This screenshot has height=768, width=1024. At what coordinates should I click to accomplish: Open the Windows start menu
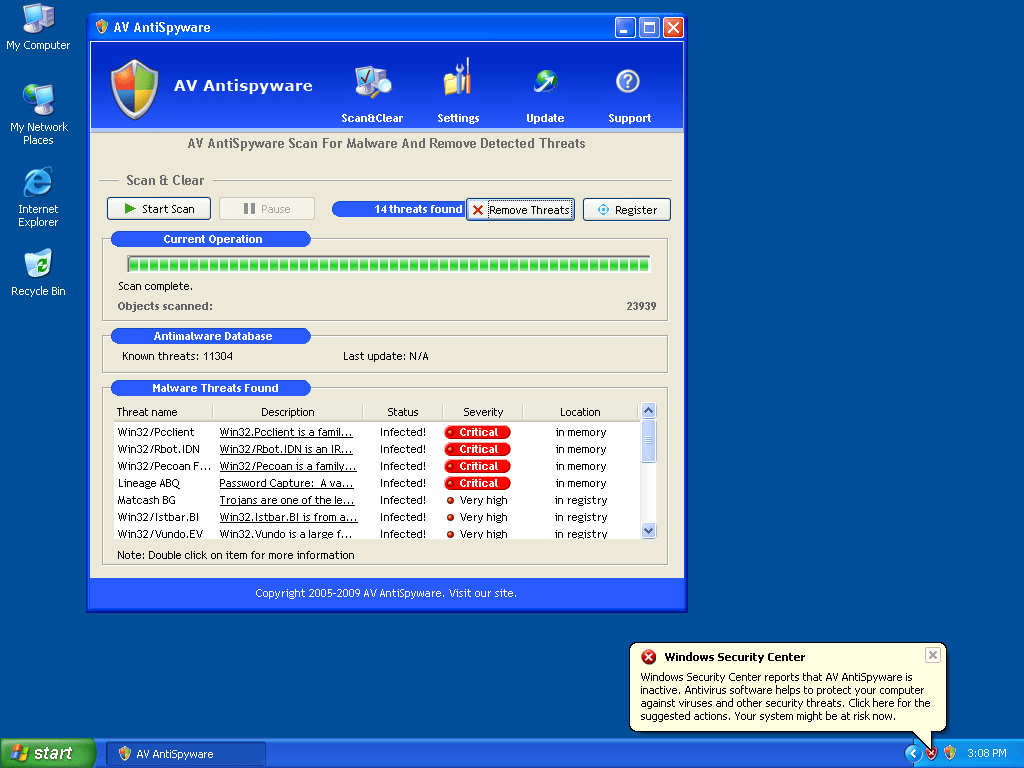point(48,753)
